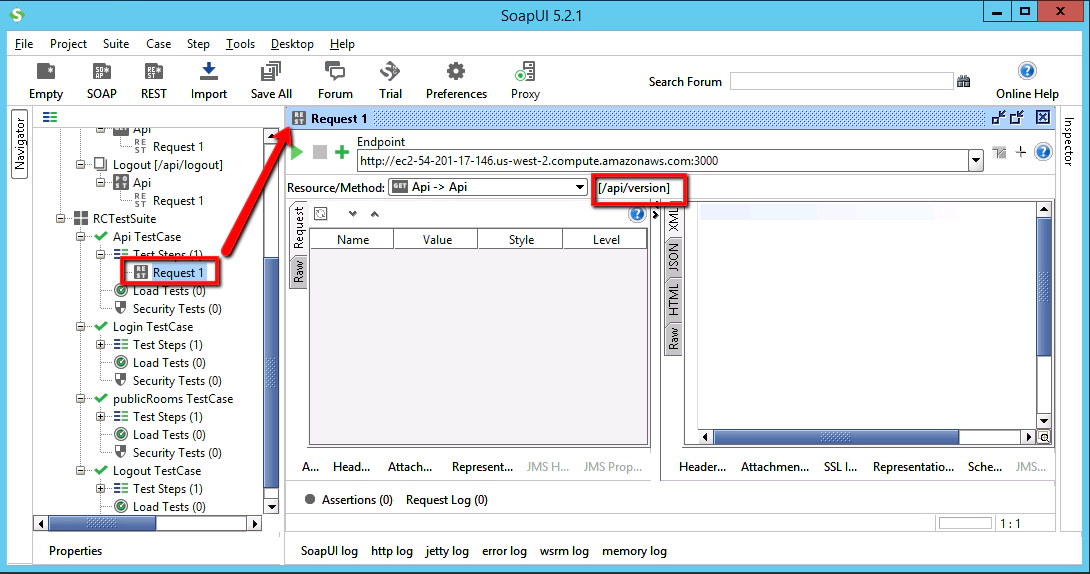This screenshot has height=574, width=1090.
Task: Click the binoculars search forum icon
Action: click(x=963, y=81)
